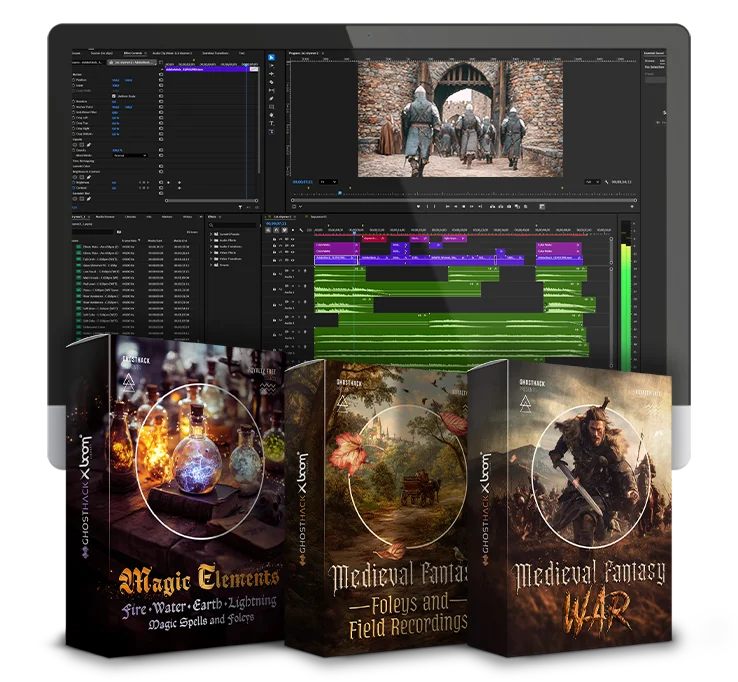The width and height of the screenshot is (738, 682).
Task: Toggle animation stopwatch for Position
Action: click(73, 80)
